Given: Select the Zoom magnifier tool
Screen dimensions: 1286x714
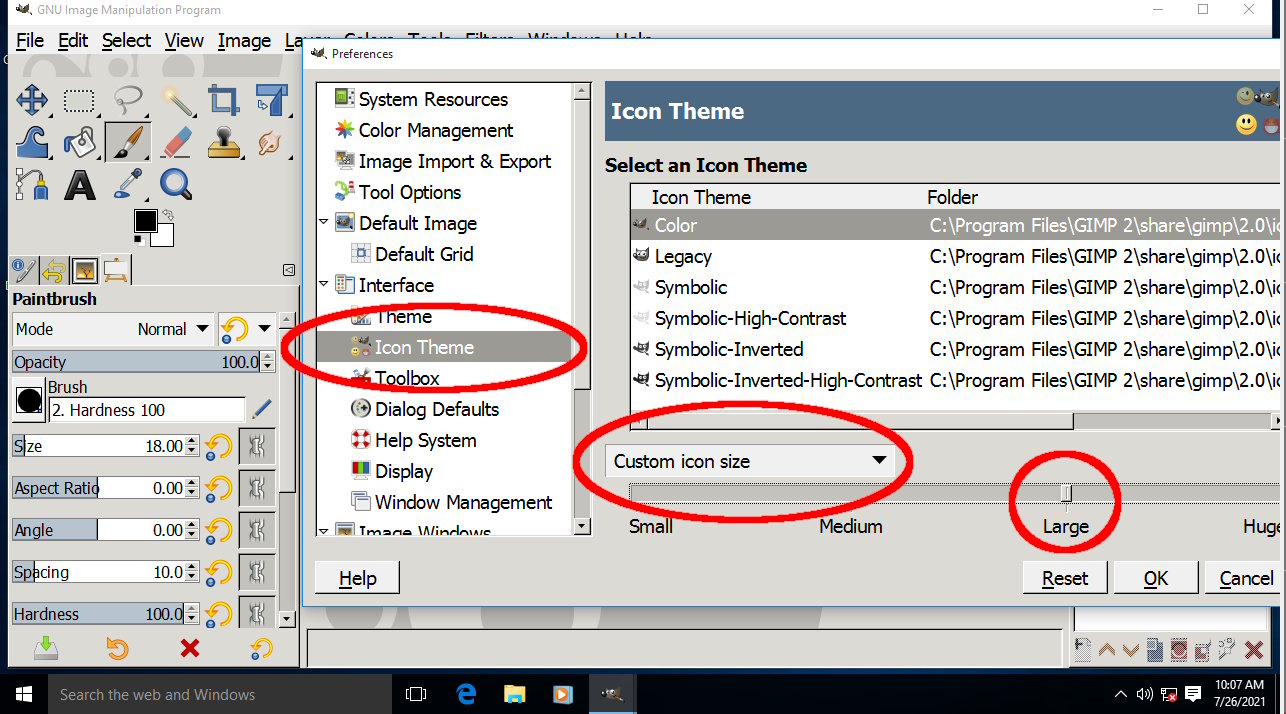Looking at the screenshot, I should 176,184.
